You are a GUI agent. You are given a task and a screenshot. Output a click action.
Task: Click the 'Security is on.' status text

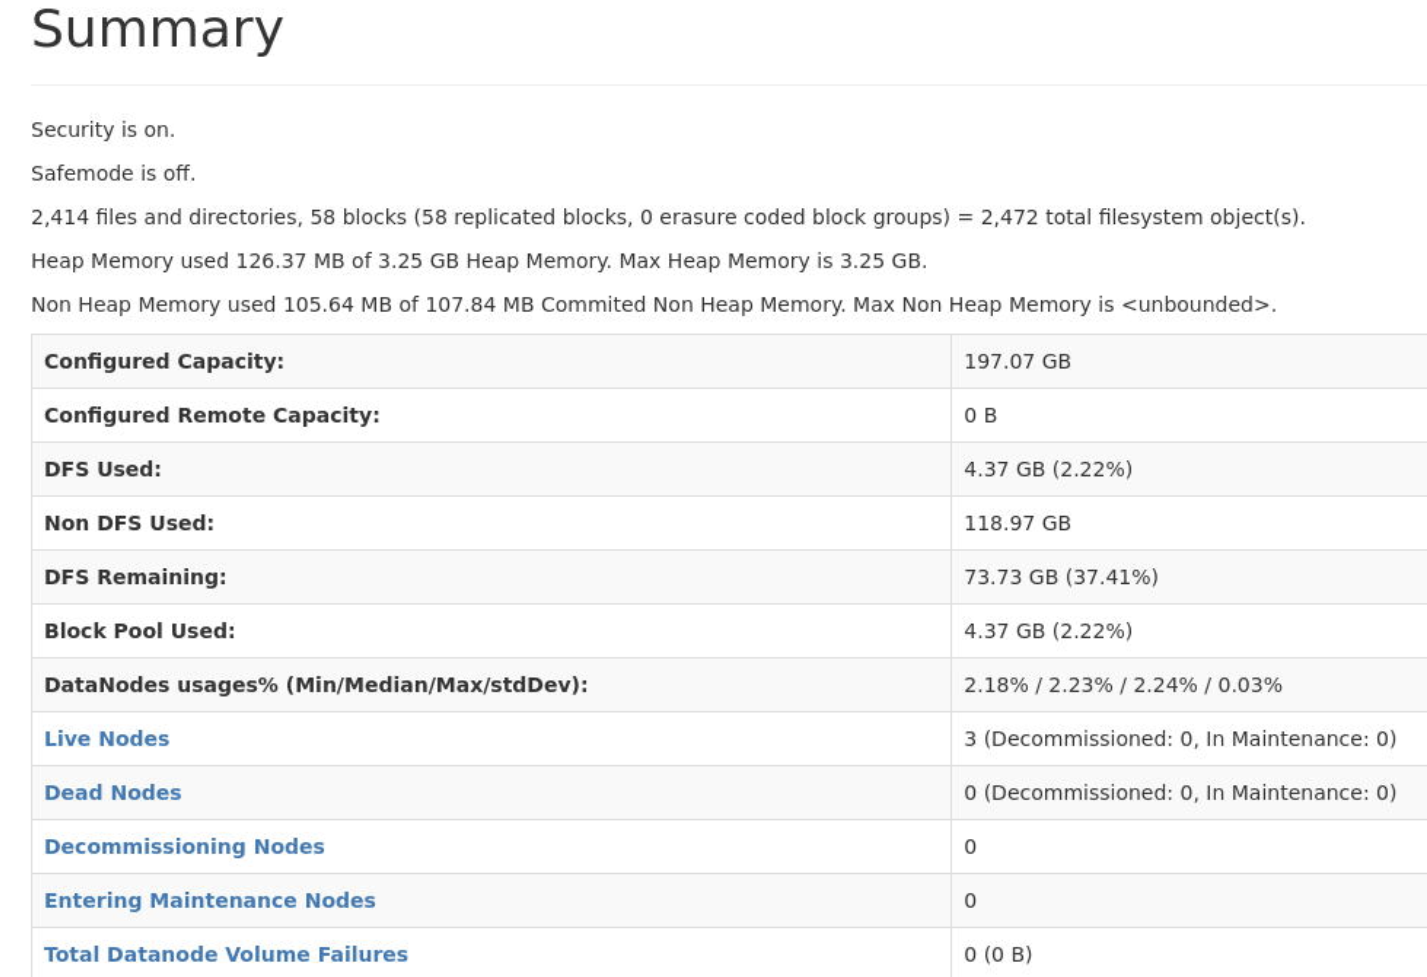[103, 130]
